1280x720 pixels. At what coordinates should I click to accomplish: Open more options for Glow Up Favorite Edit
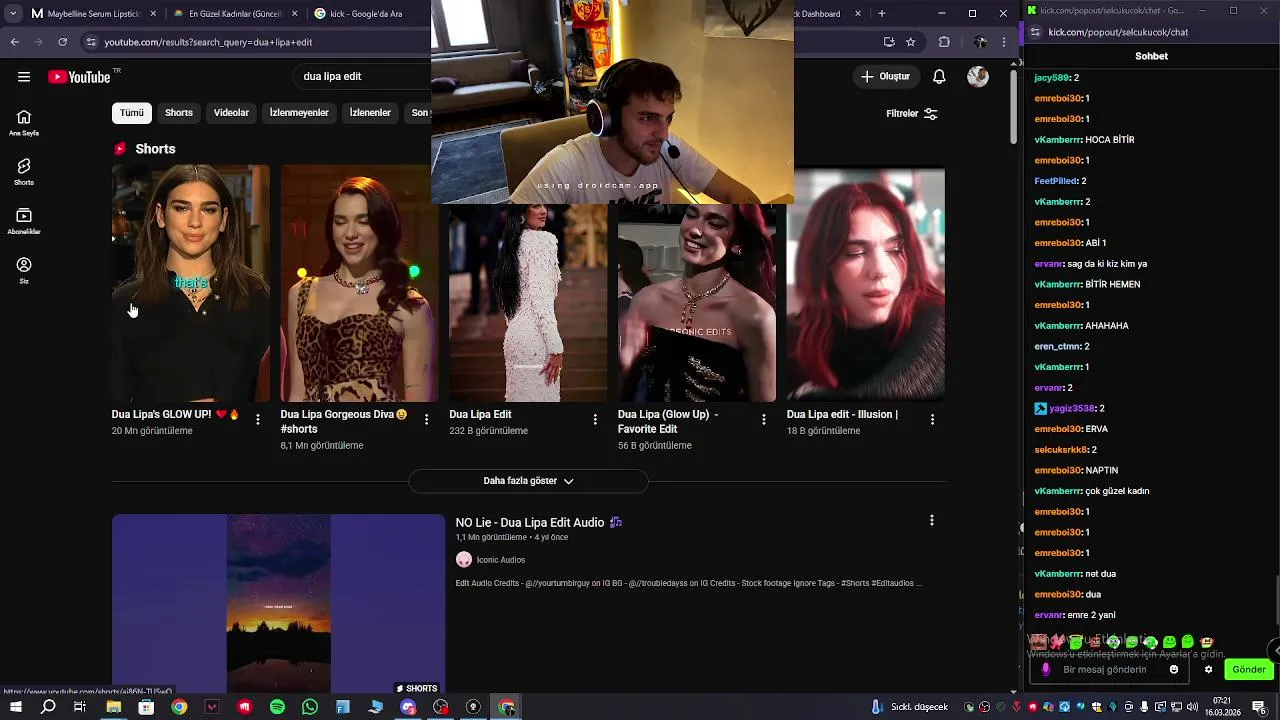764,420
